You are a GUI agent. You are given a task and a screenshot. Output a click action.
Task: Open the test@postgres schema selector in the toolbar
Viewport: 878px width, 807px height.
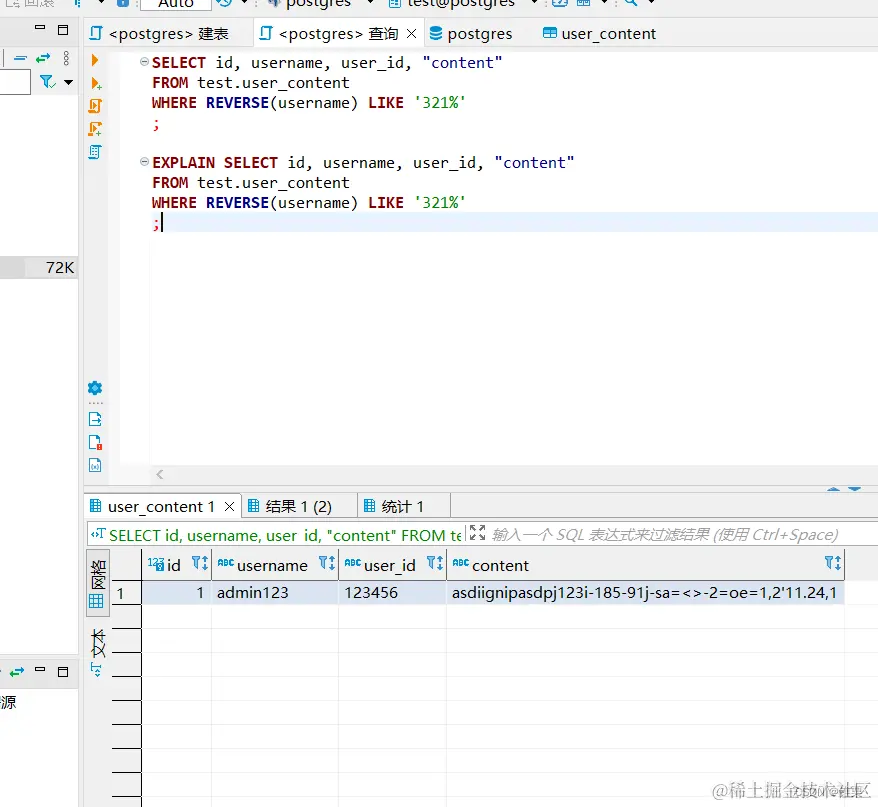(460, 4)
